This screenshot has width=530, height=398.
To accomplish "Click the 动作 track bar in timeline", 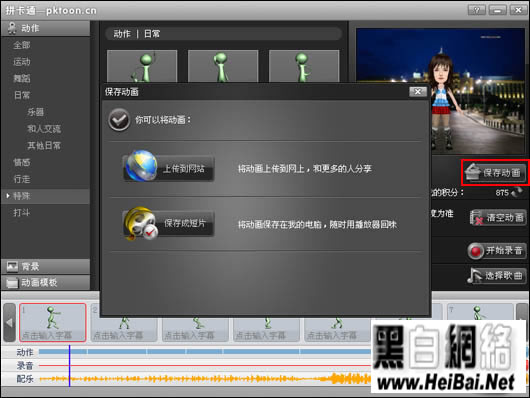I will 205,352.
